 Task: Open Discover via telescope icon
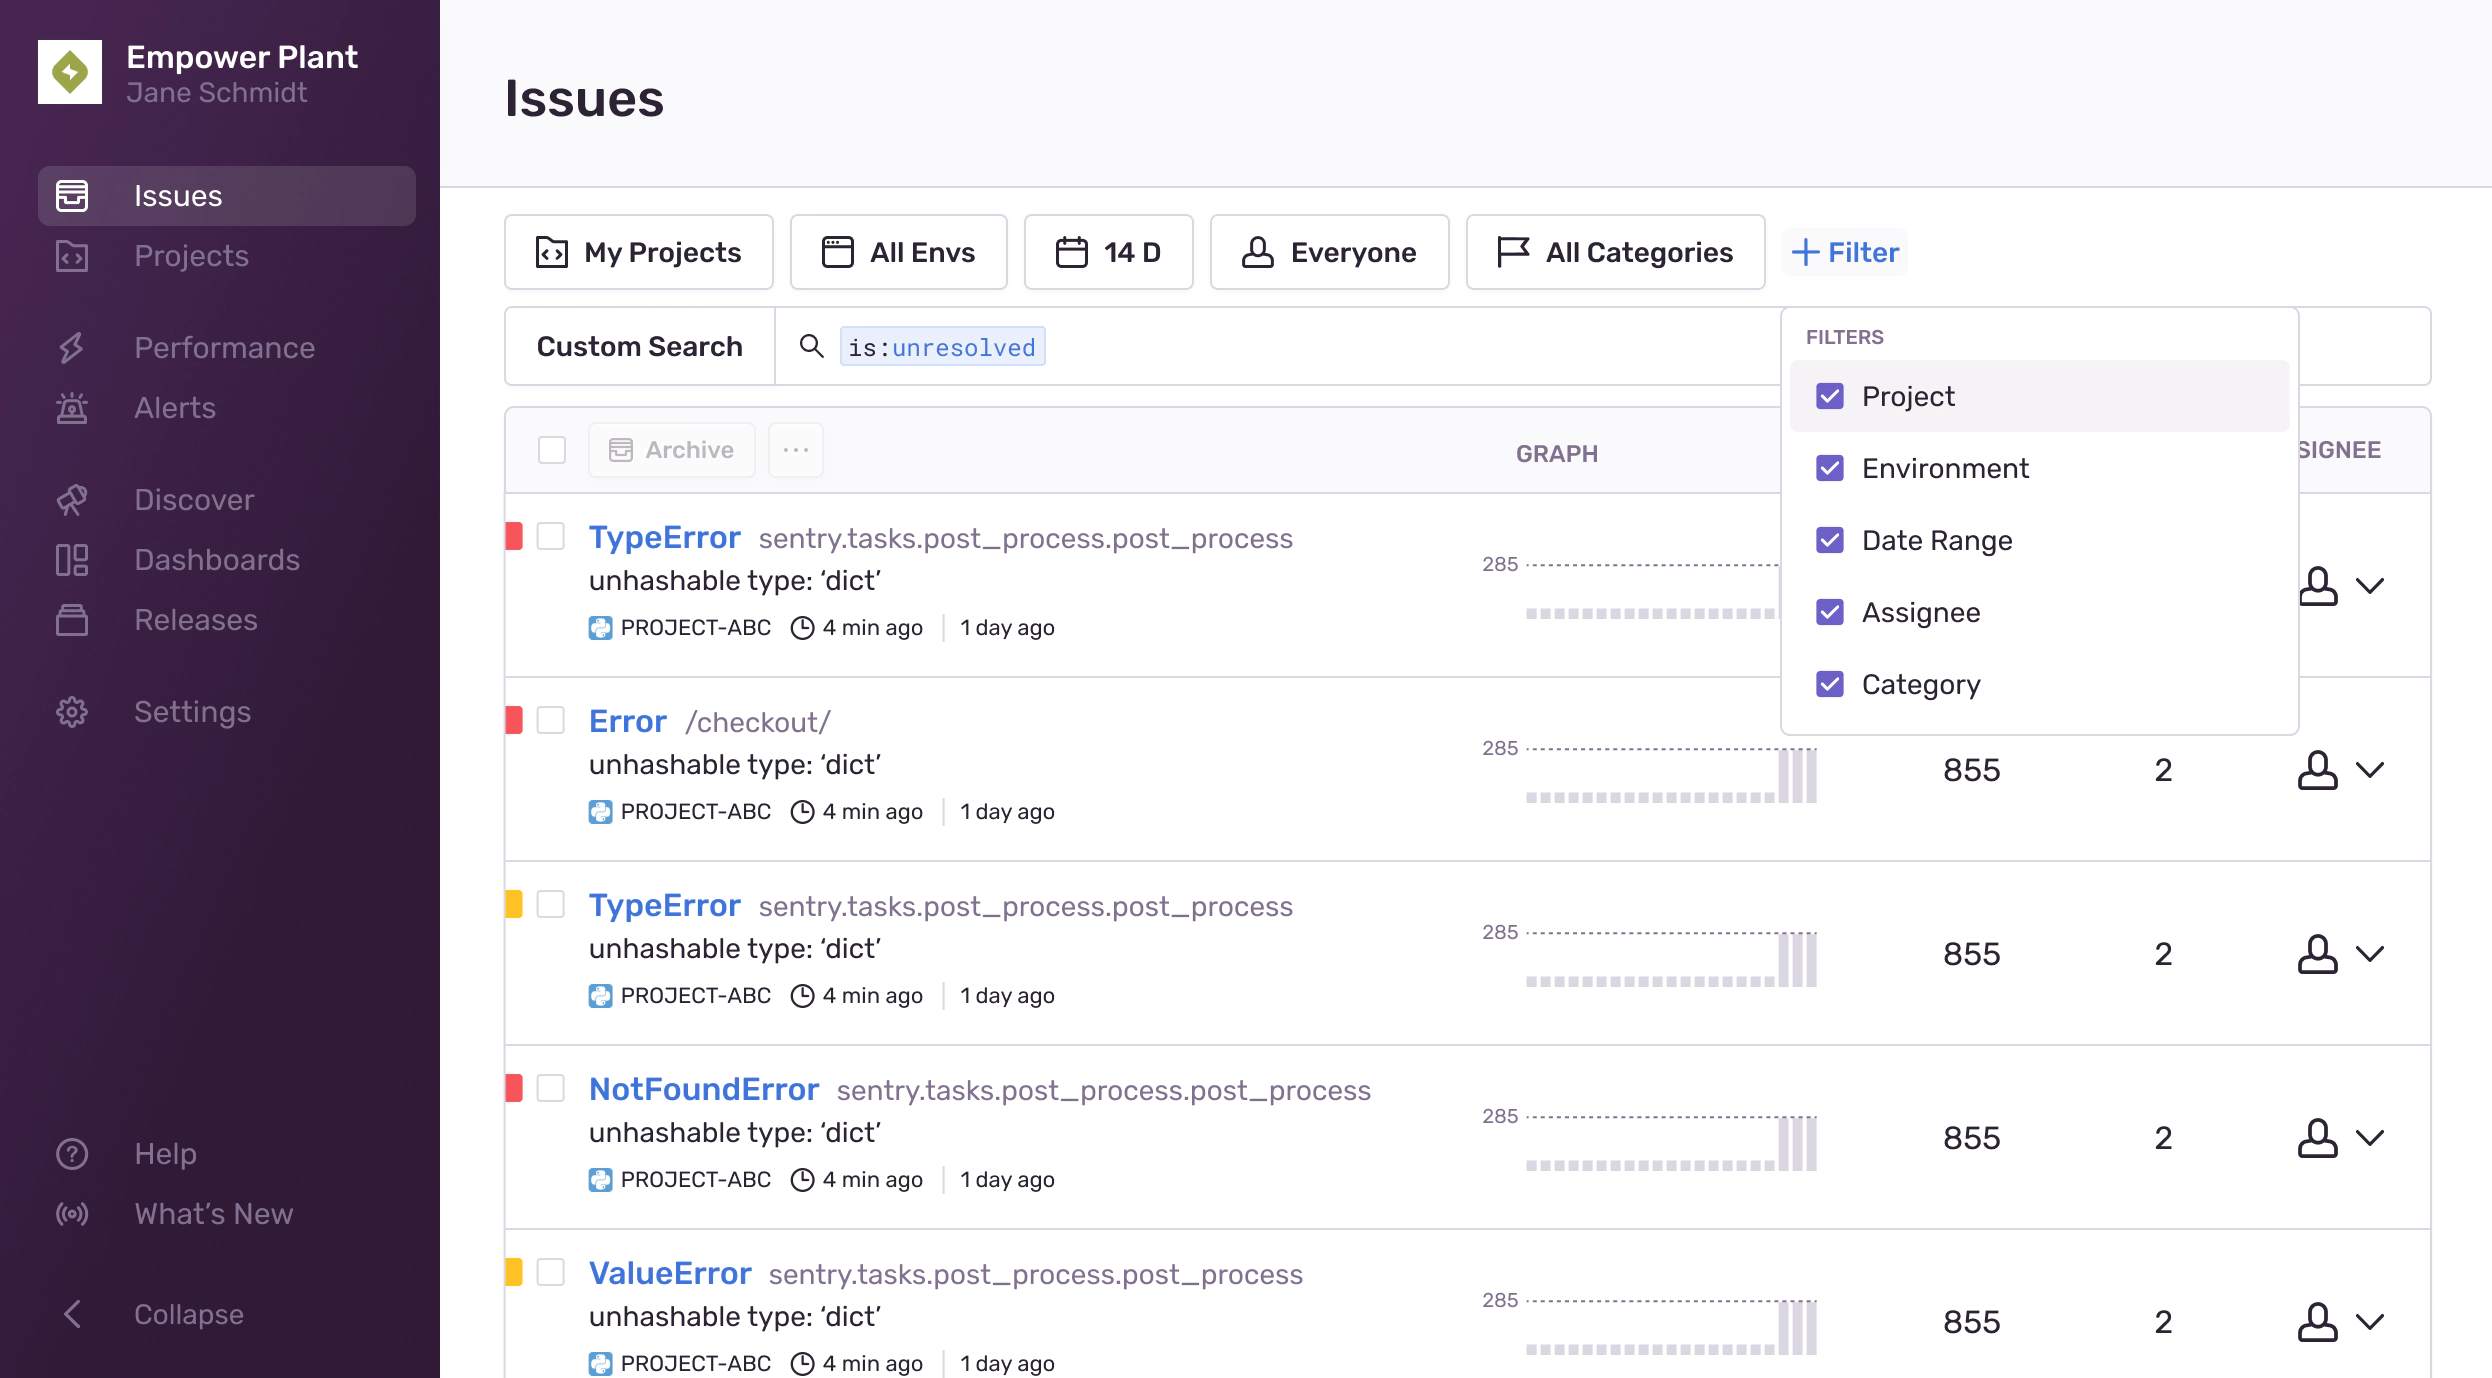(72, 500)
